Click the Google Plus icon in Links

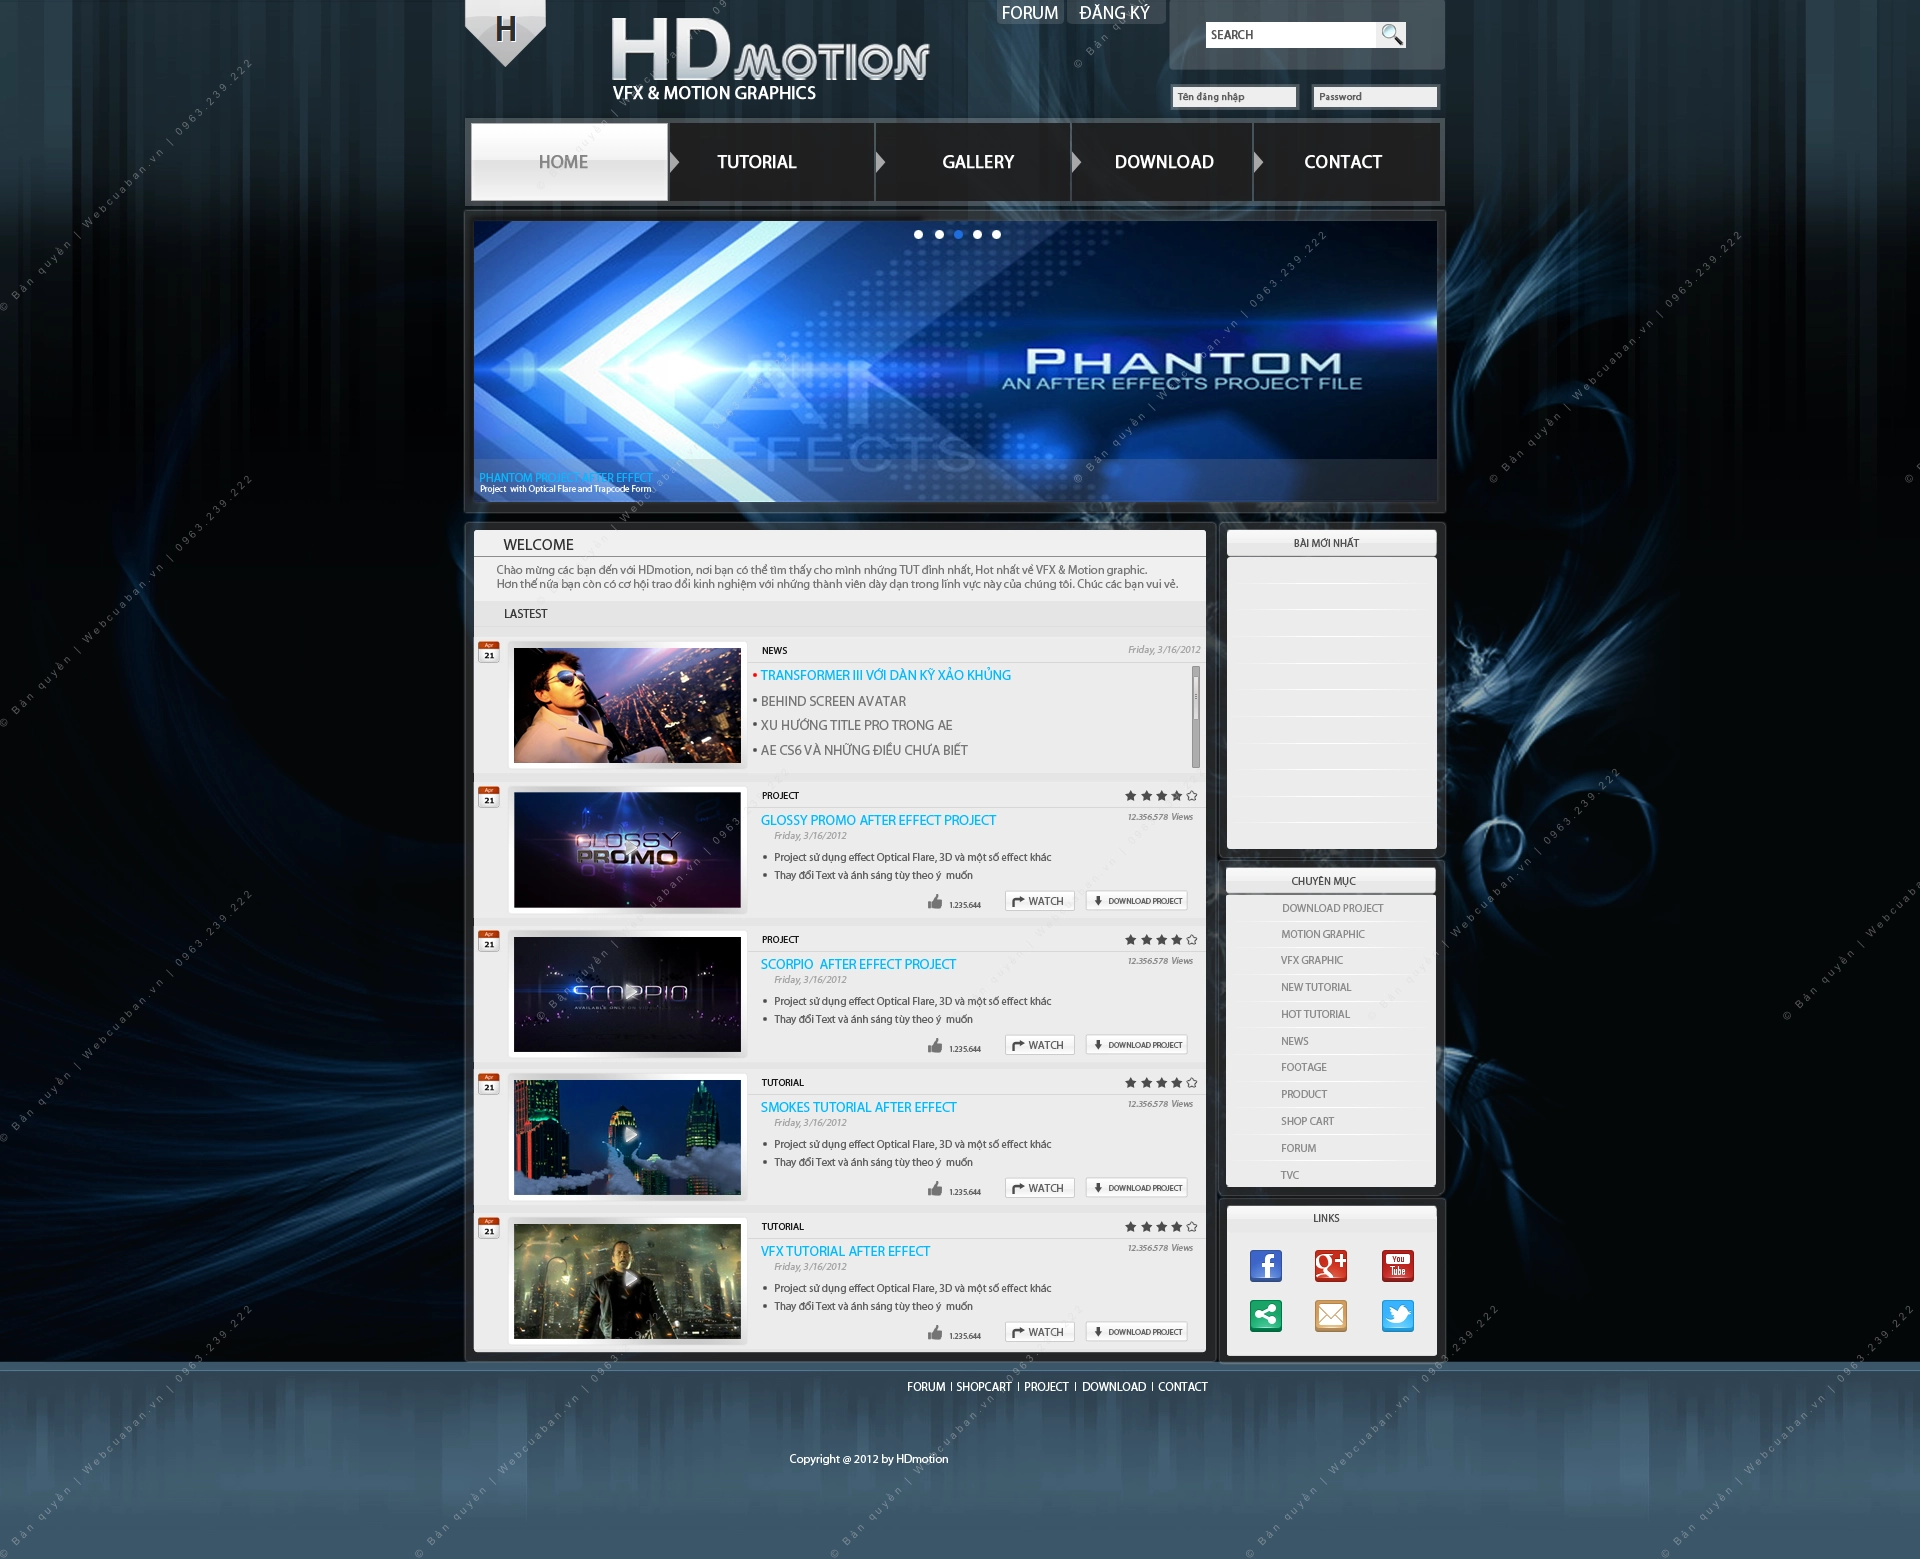coord(1330,1266)
